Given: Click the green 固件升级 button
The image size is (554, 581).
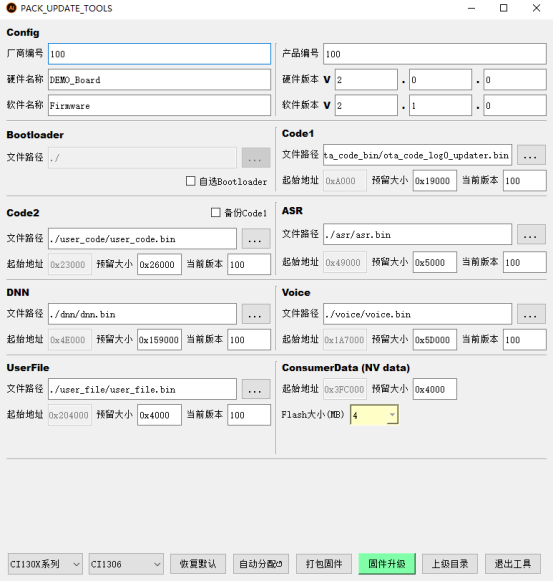Looking at the screenshot, I should point(387,564).
